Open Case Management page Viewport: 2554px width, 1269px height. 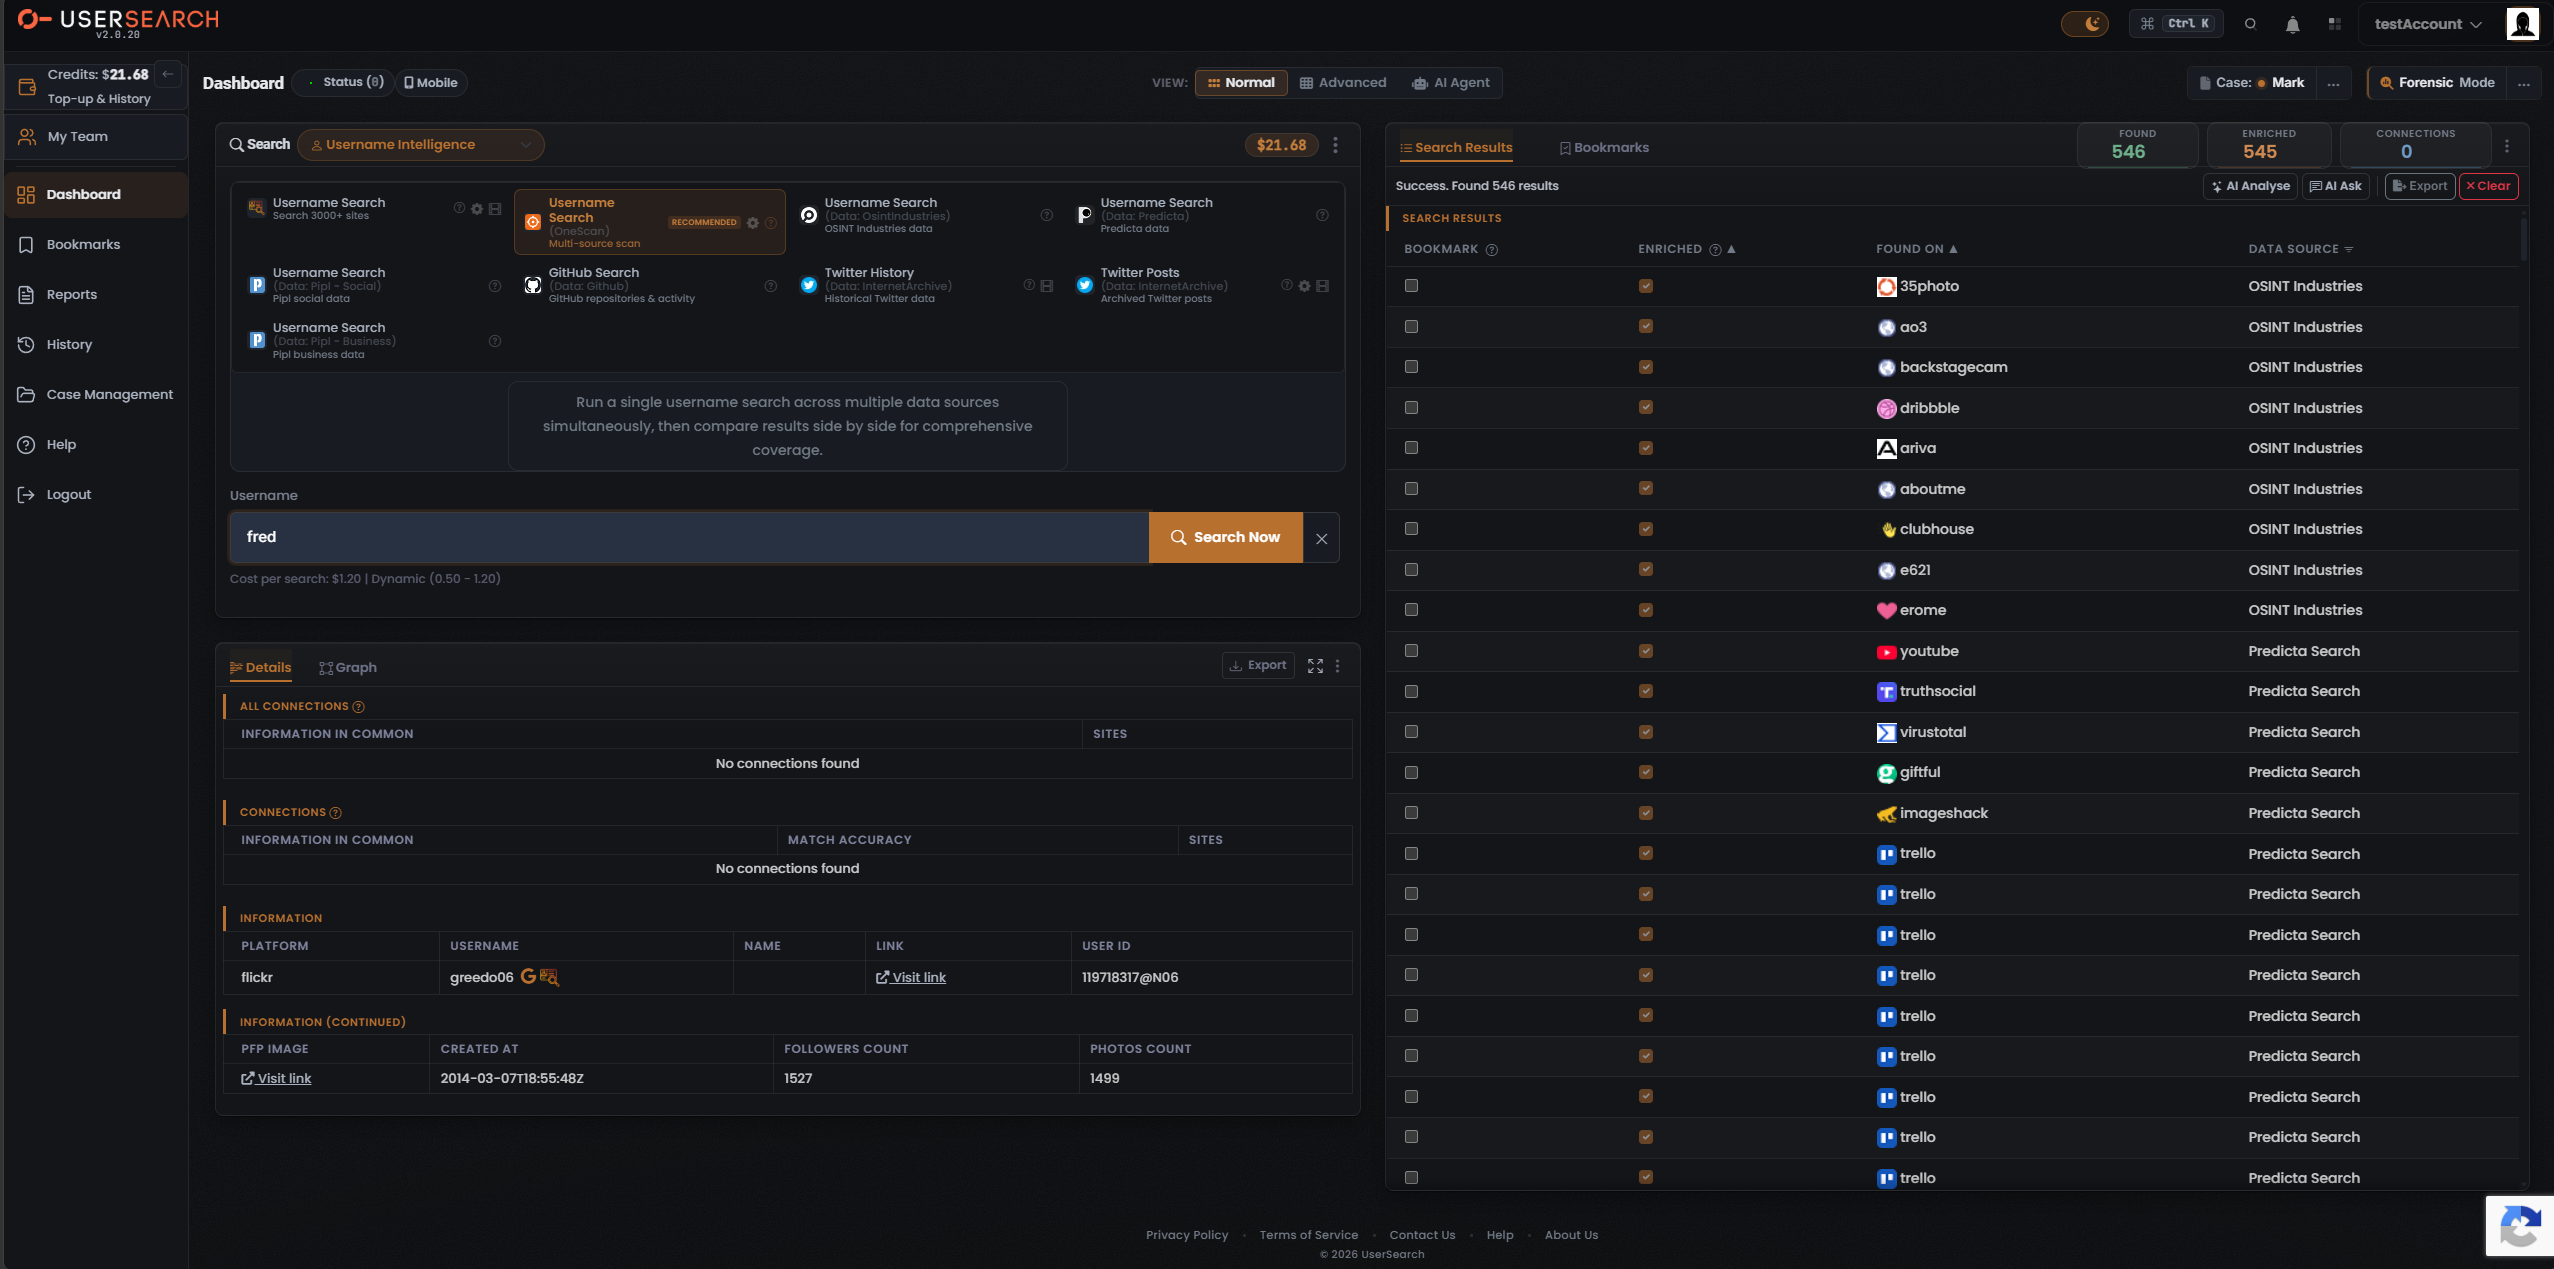coord(96,395)
